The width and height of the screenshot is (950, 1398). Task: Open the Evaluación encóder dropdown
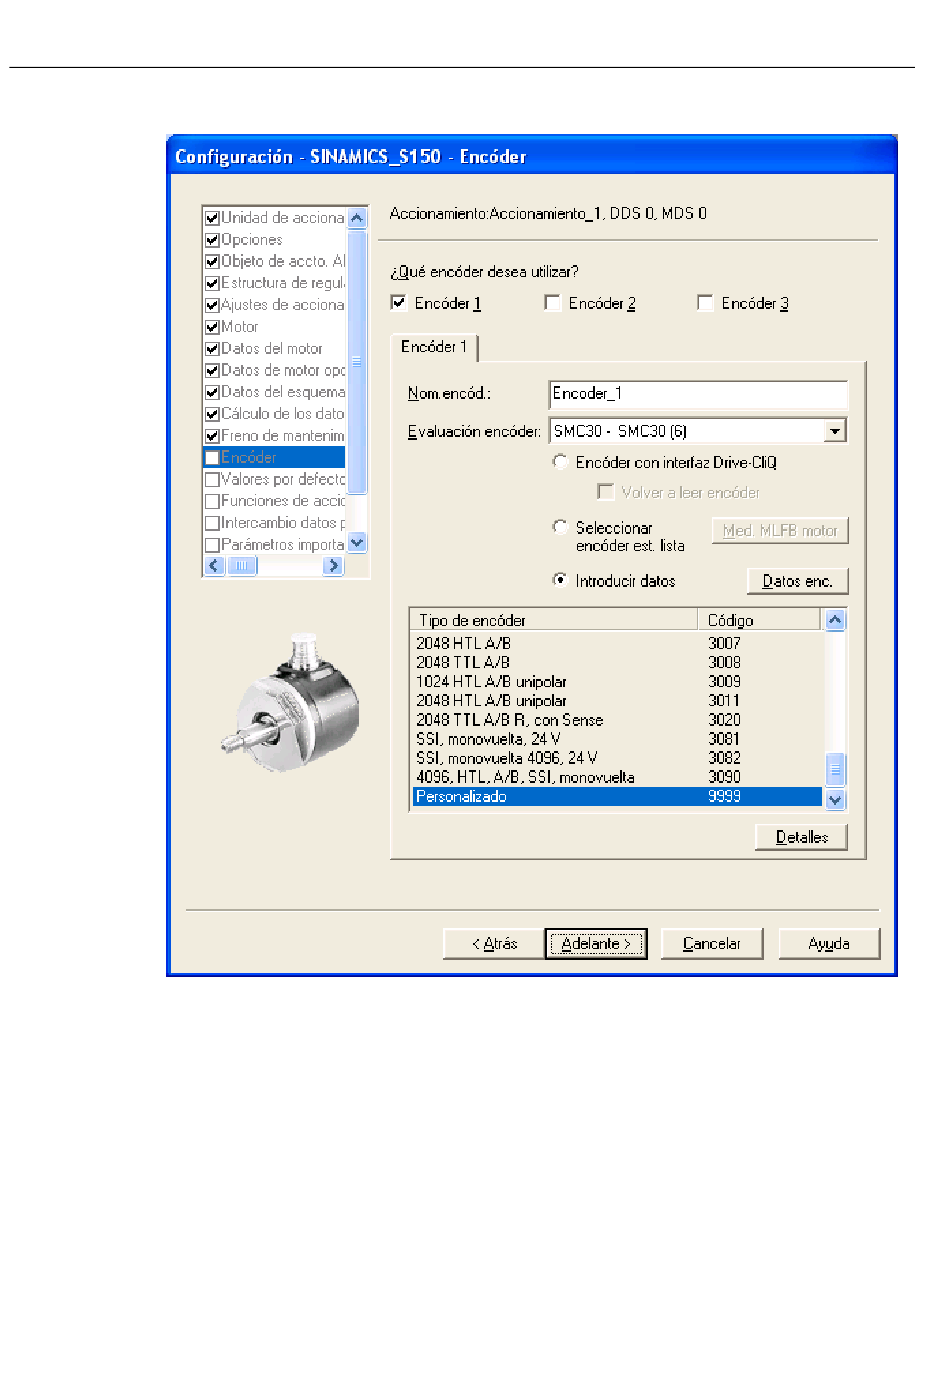click(x=835, y=431)
